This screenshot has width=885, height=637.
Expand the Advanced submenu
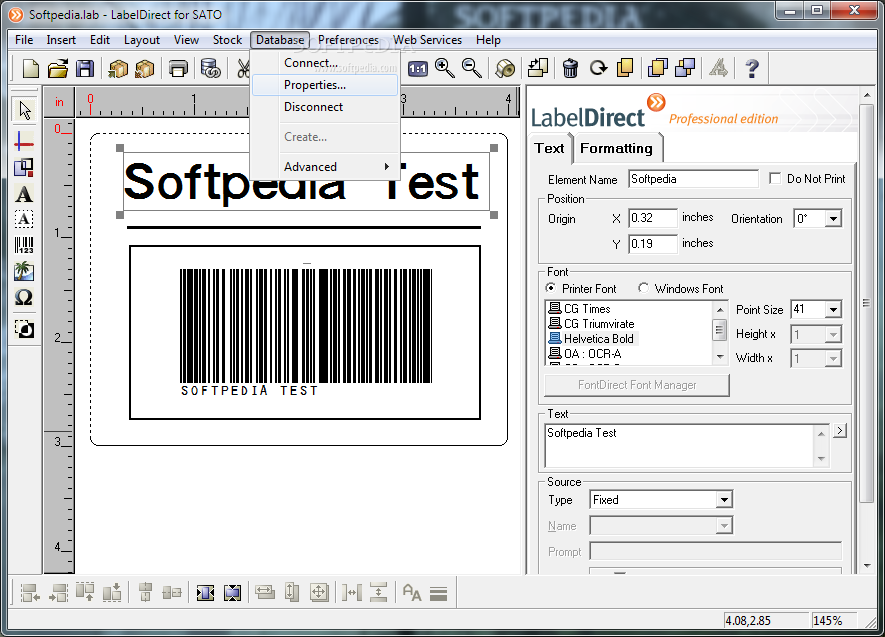[x=326, y=166]
